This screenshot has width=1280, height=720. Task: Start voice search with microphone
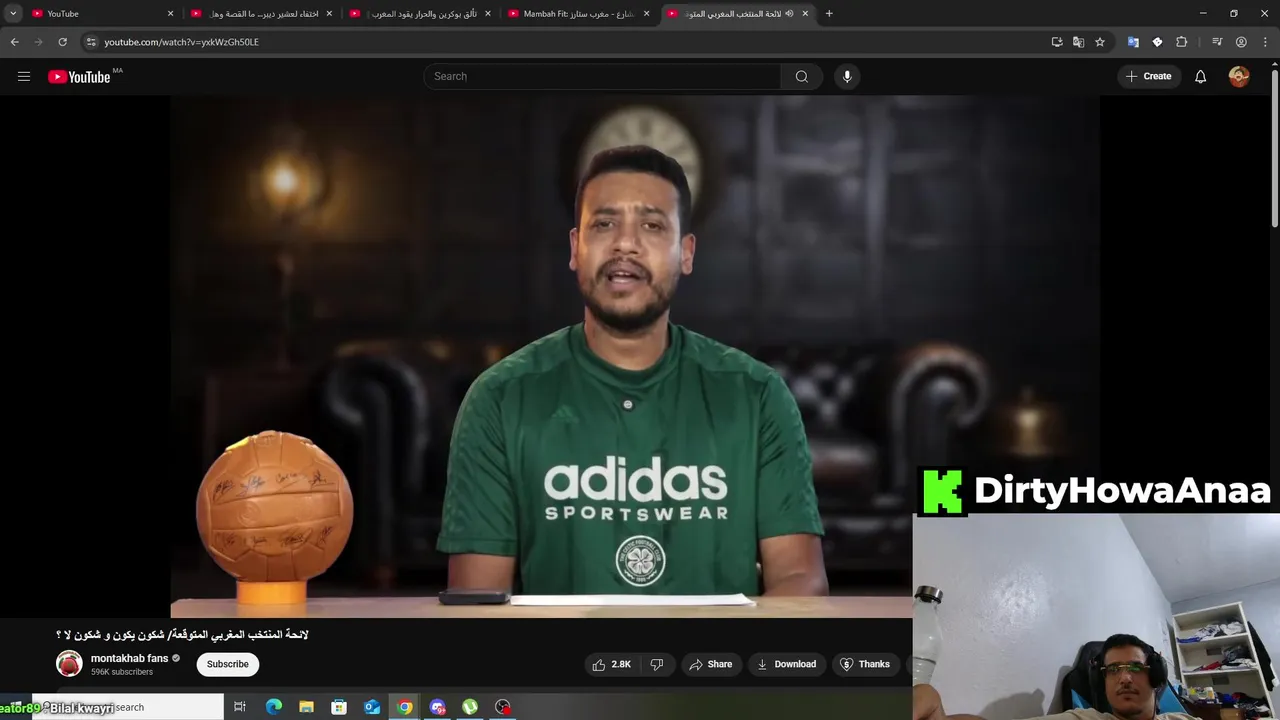tap(847, 76)
